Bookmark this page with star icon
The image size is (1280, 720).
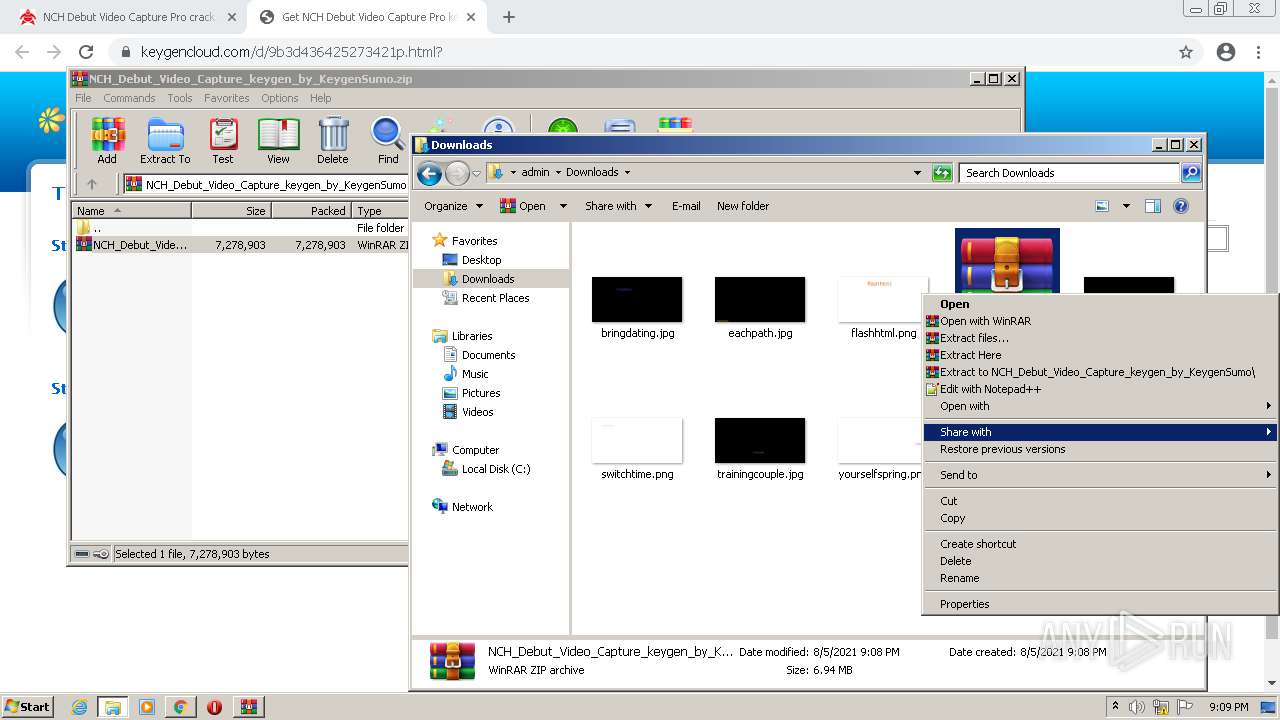pos(1186,52)
